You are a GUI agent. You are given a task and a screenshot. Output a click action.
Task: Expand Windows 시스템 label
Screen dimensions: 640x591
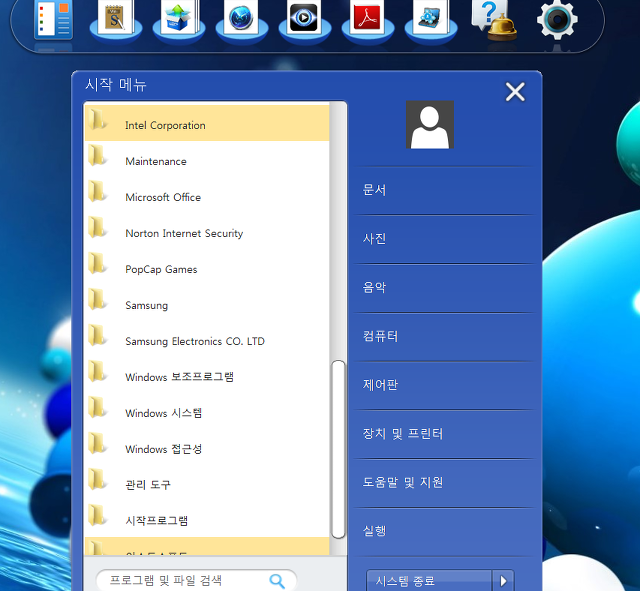tap(164, 413)
